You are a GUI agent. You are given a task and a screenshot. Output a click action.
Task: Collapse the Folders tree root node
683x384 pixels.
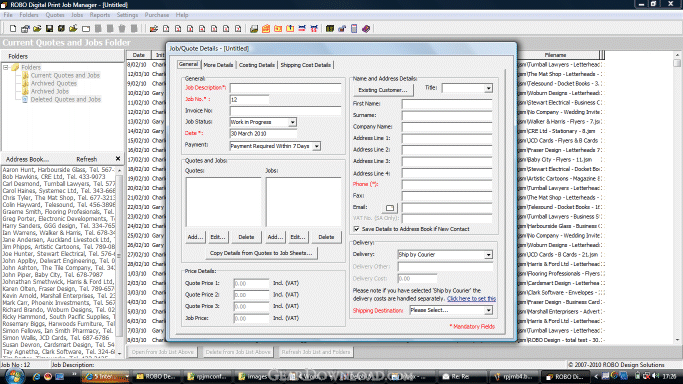point(6,67)
